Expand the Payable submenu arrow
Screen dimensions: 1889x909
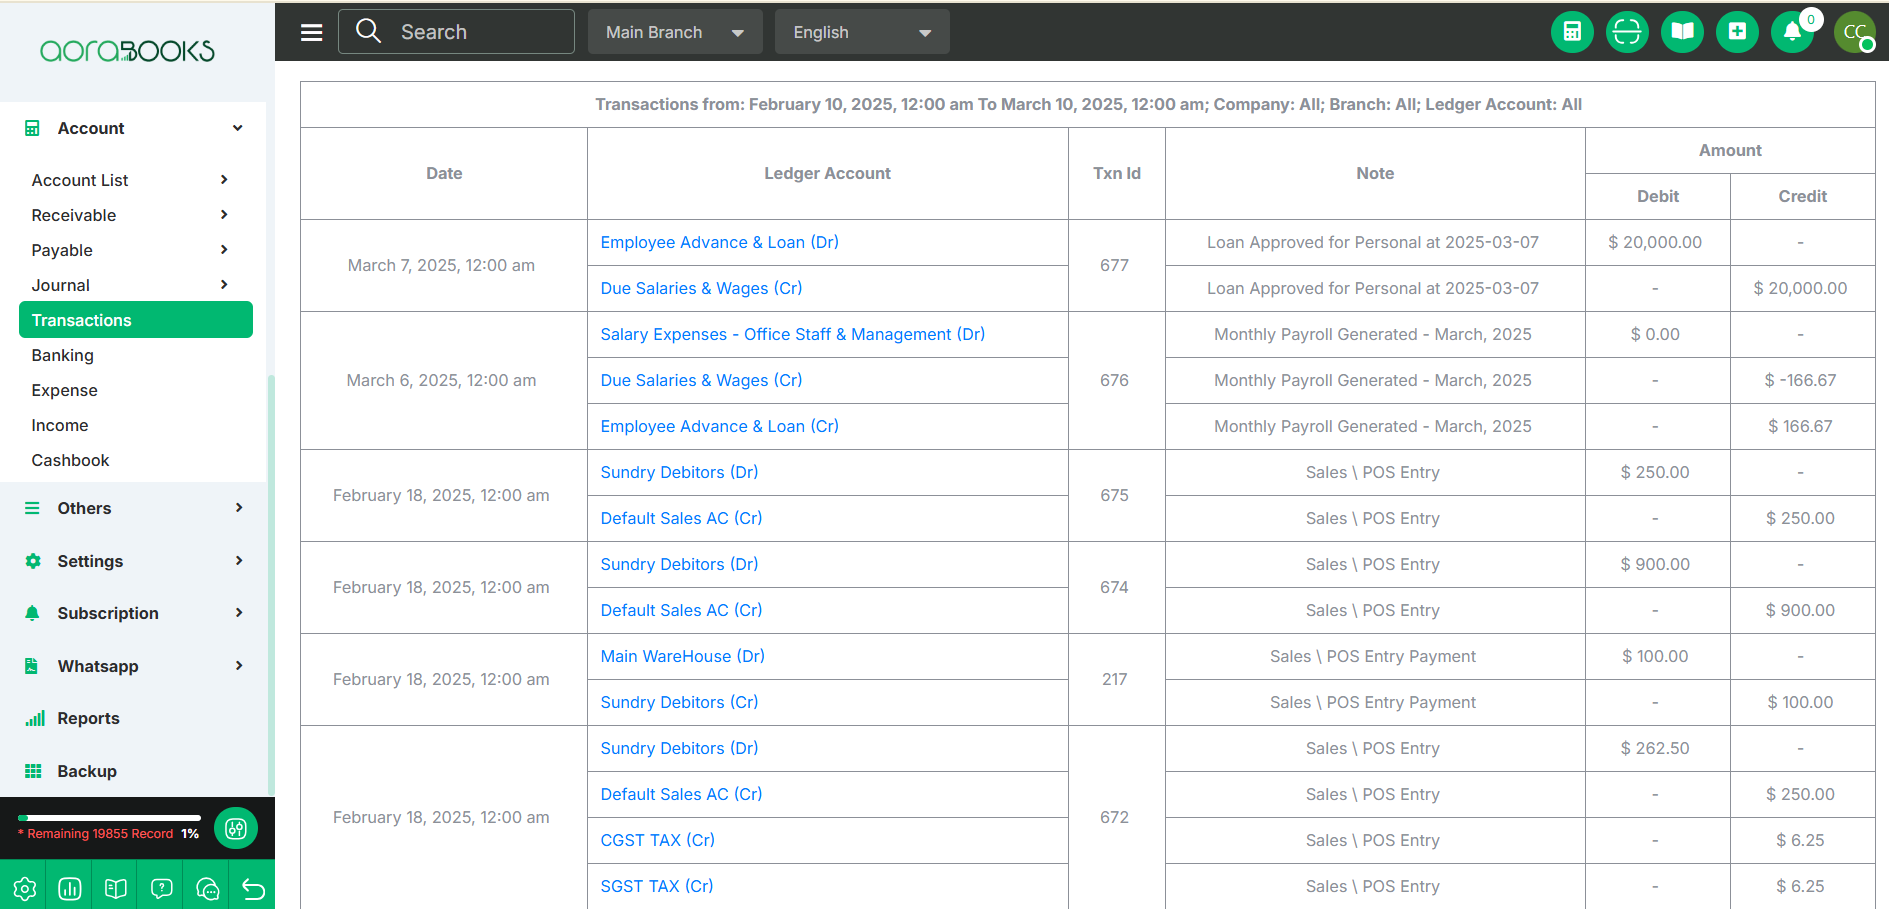click(x=224, y=250)
